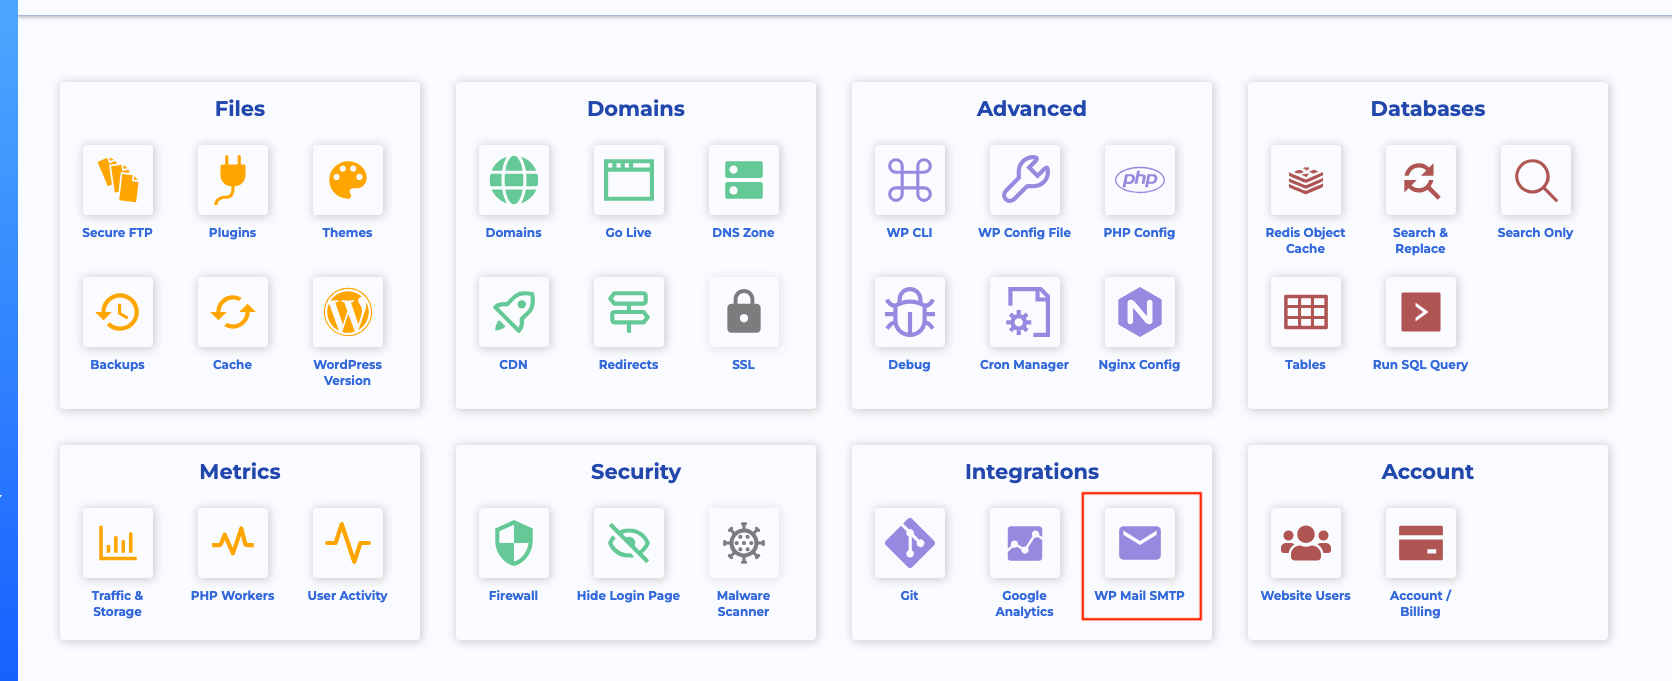Open the CDN rocket icon
Image resolution: width=1672 pixels, height=681 pixels.
point(514,312)
